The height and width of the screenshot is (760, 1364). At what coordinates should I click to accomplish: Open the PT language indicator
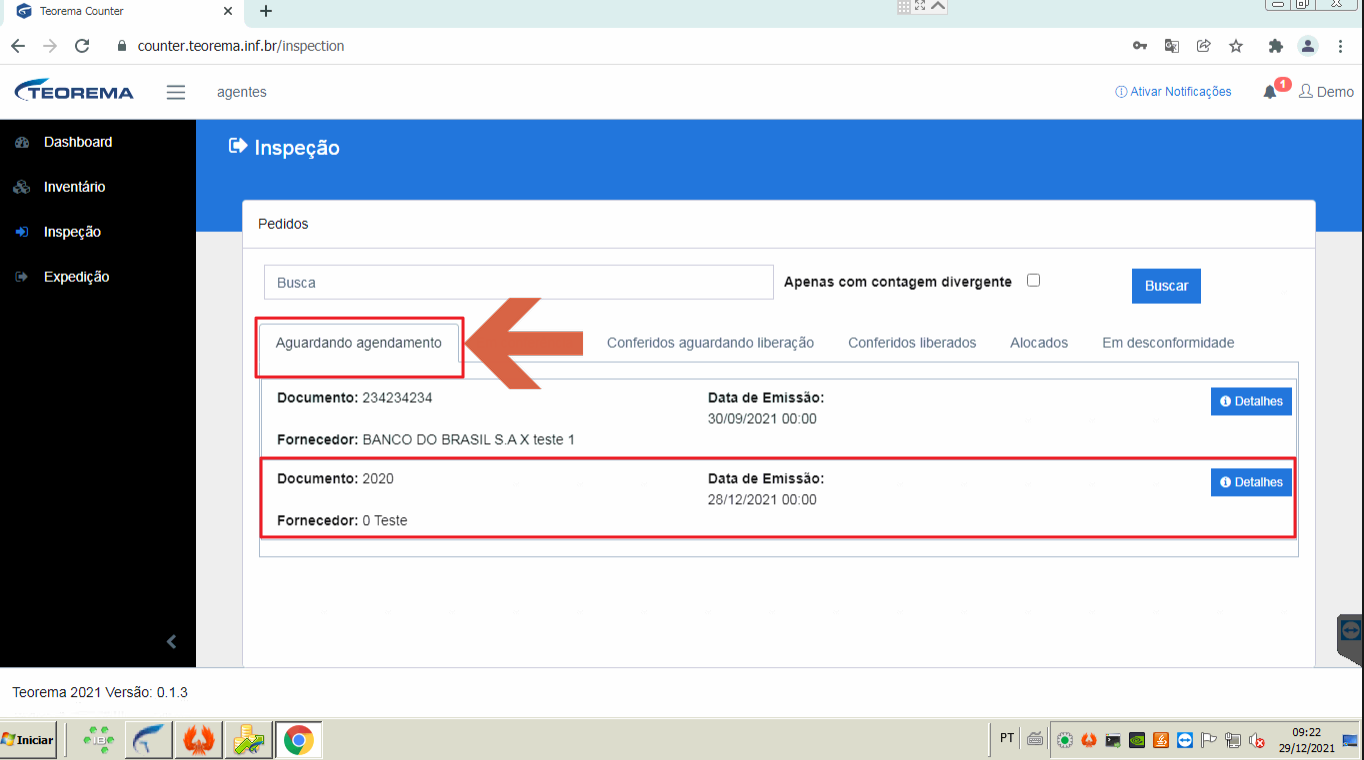pos(1007,739)
